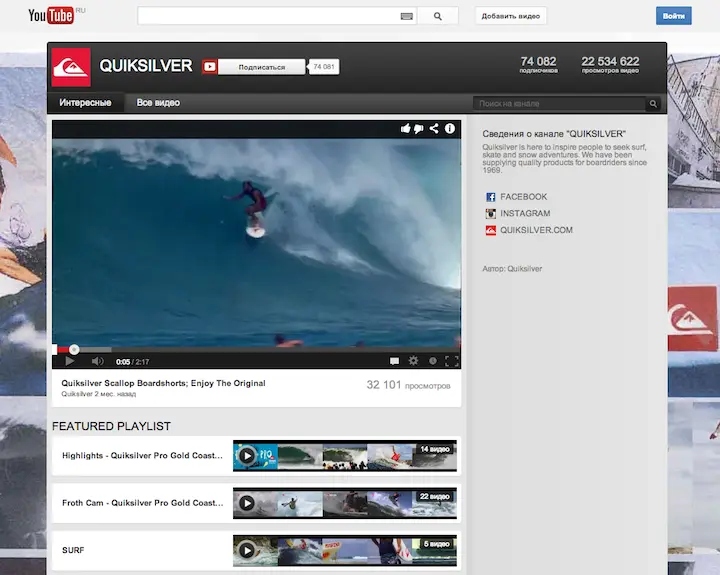Open the INSTAGRAM link

(525, 214)
